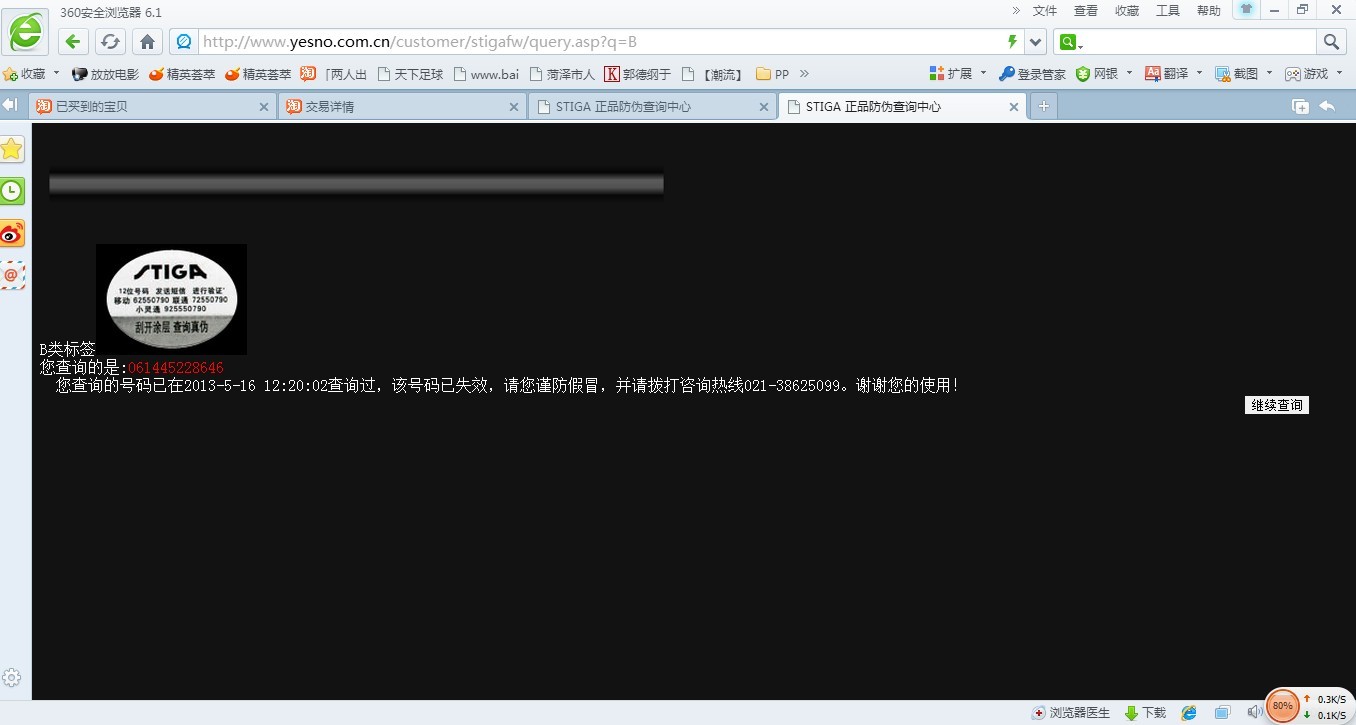The height and width of the screenshot is (725, 1356).
Task: Go to browser home page icon
Action: [147, 41]
